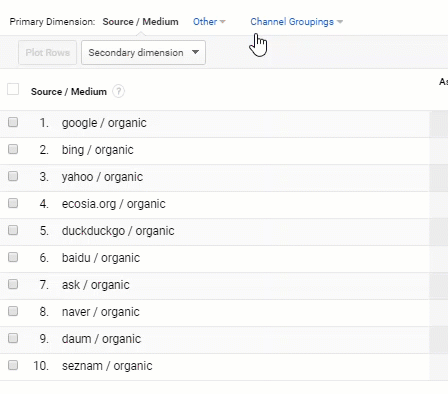This screenshot has height=394, width=448.
Task: Expand Channel Groupings dropdown
Action: (296, 22)
